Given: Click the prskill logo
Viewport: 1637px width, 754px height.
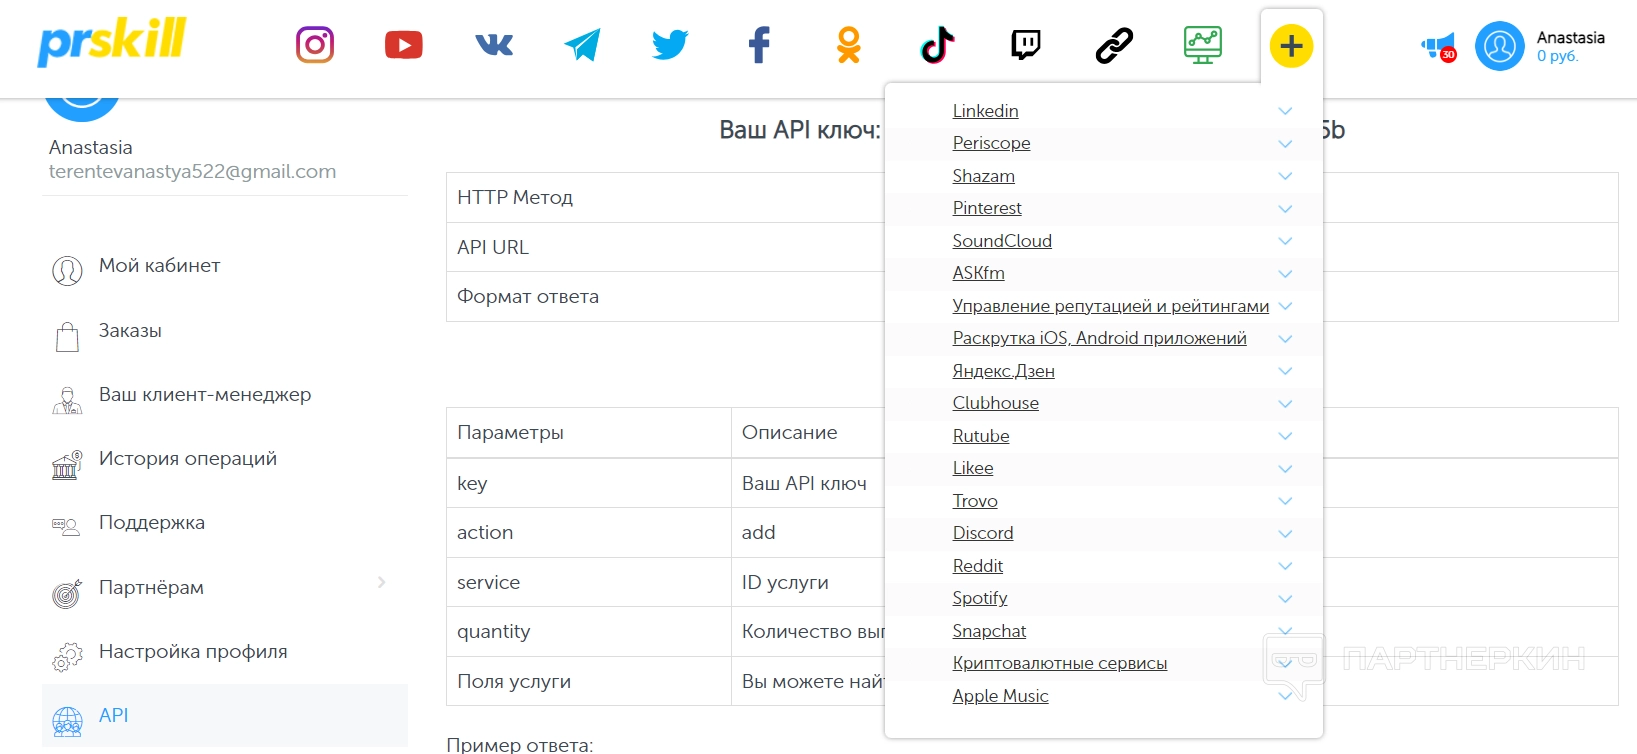Looking at the screenshot, I should click(112, 42).
